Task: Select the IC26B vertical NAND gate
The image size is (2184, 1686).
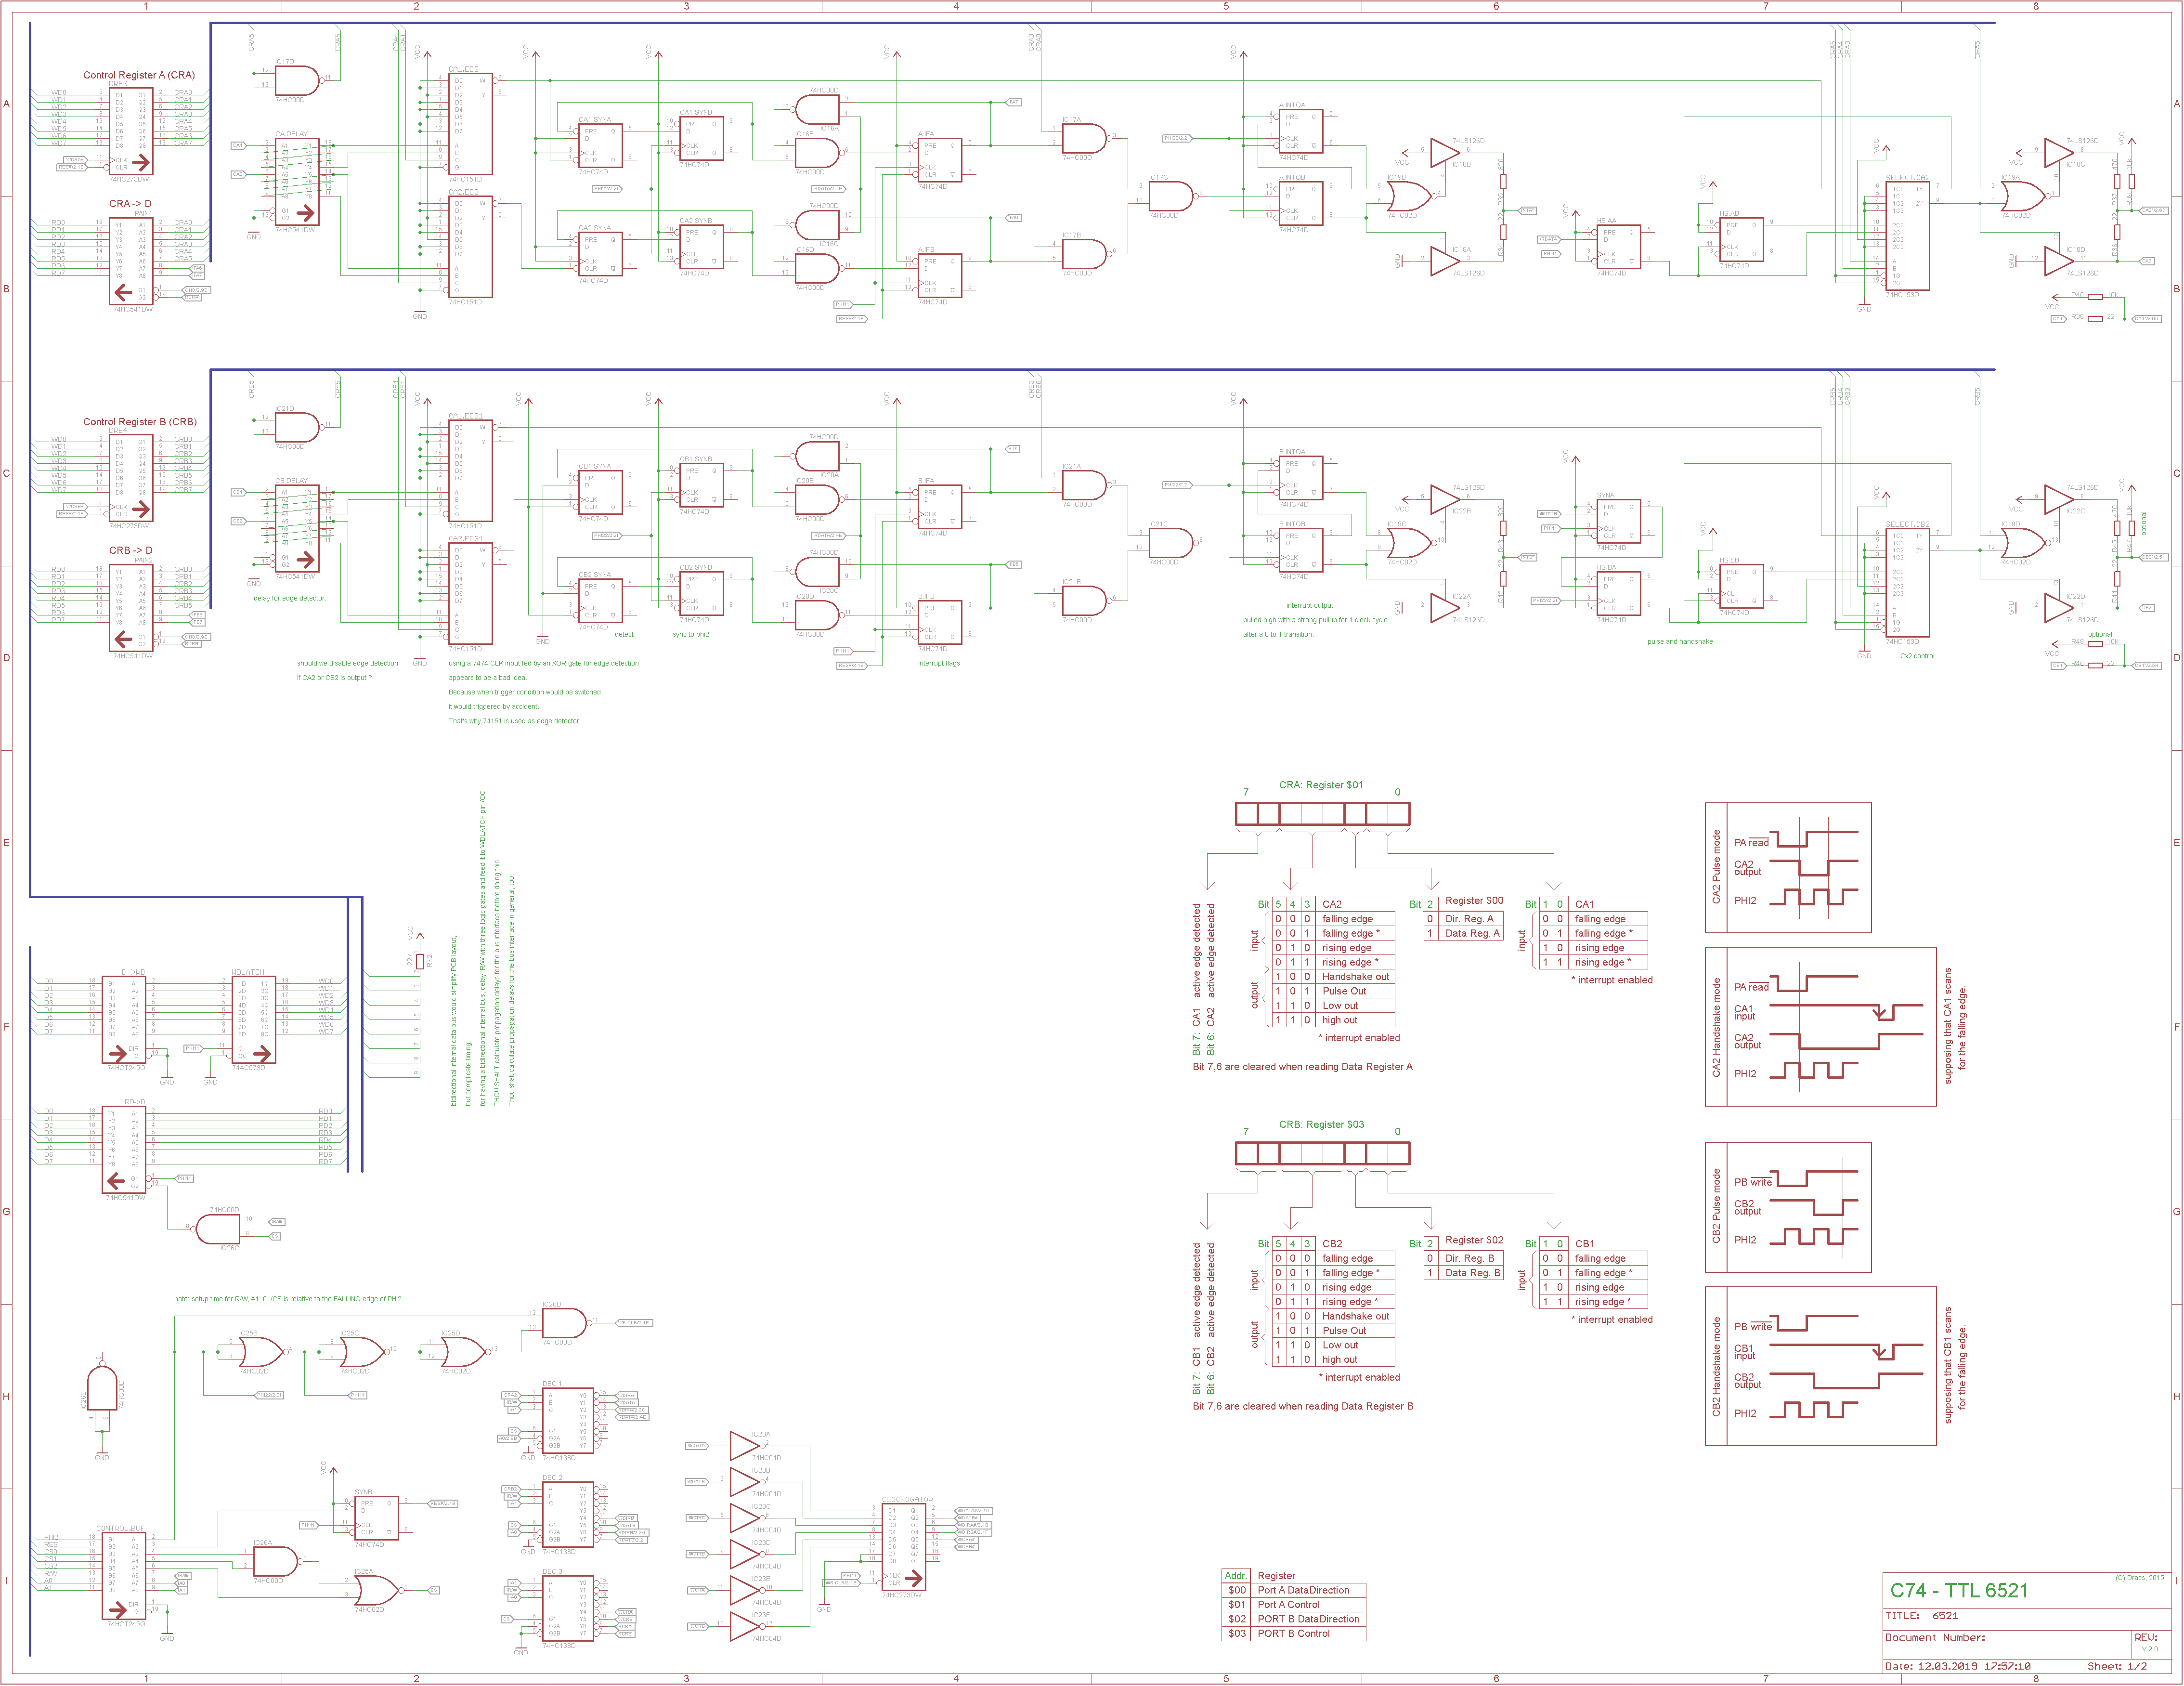Action: coord(102,1390)
